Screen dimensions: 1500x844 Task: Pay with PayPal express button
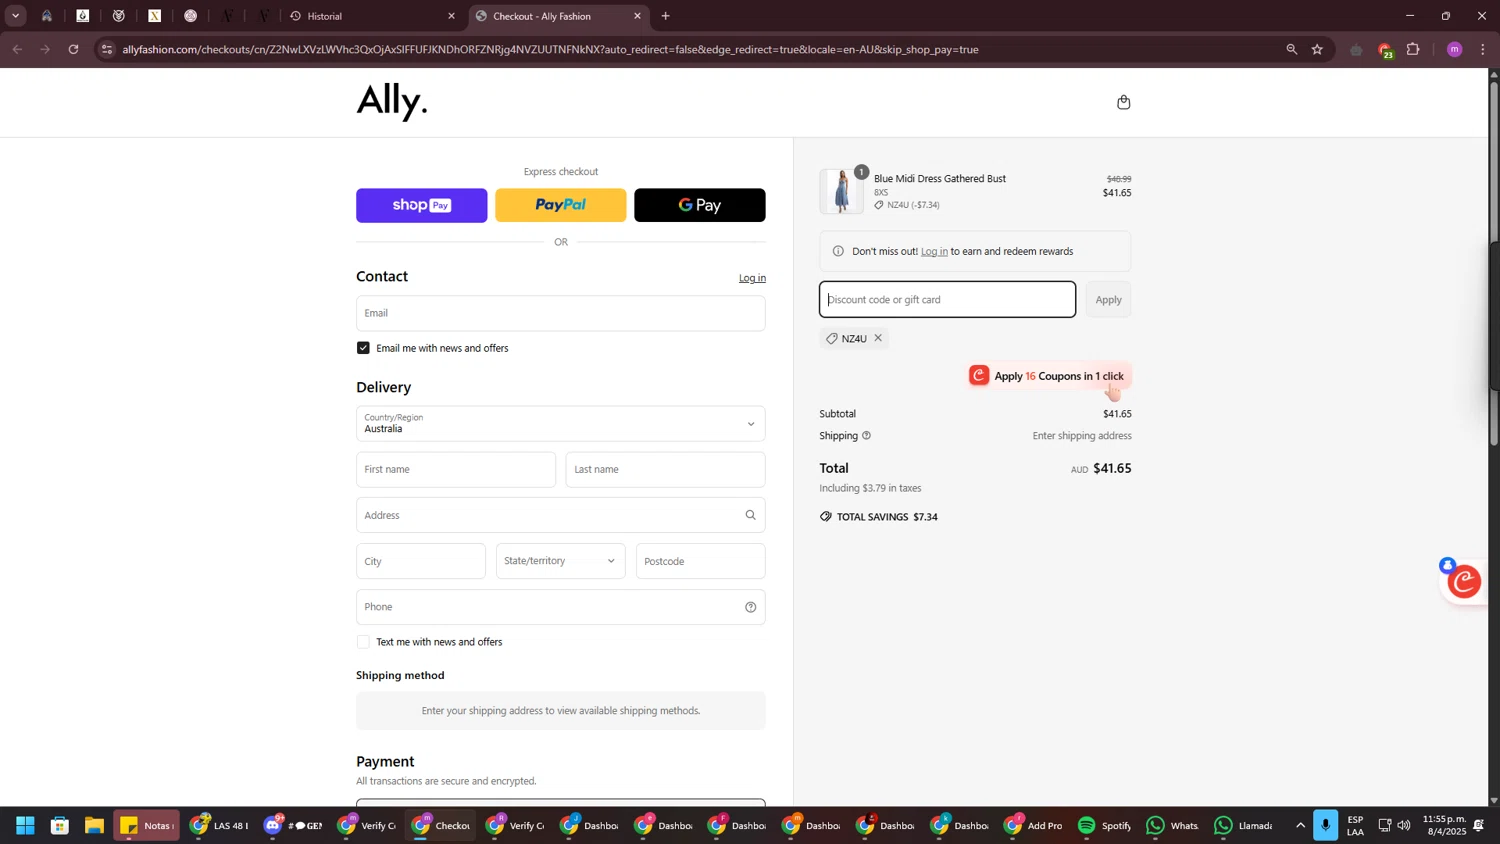[560, 205]
